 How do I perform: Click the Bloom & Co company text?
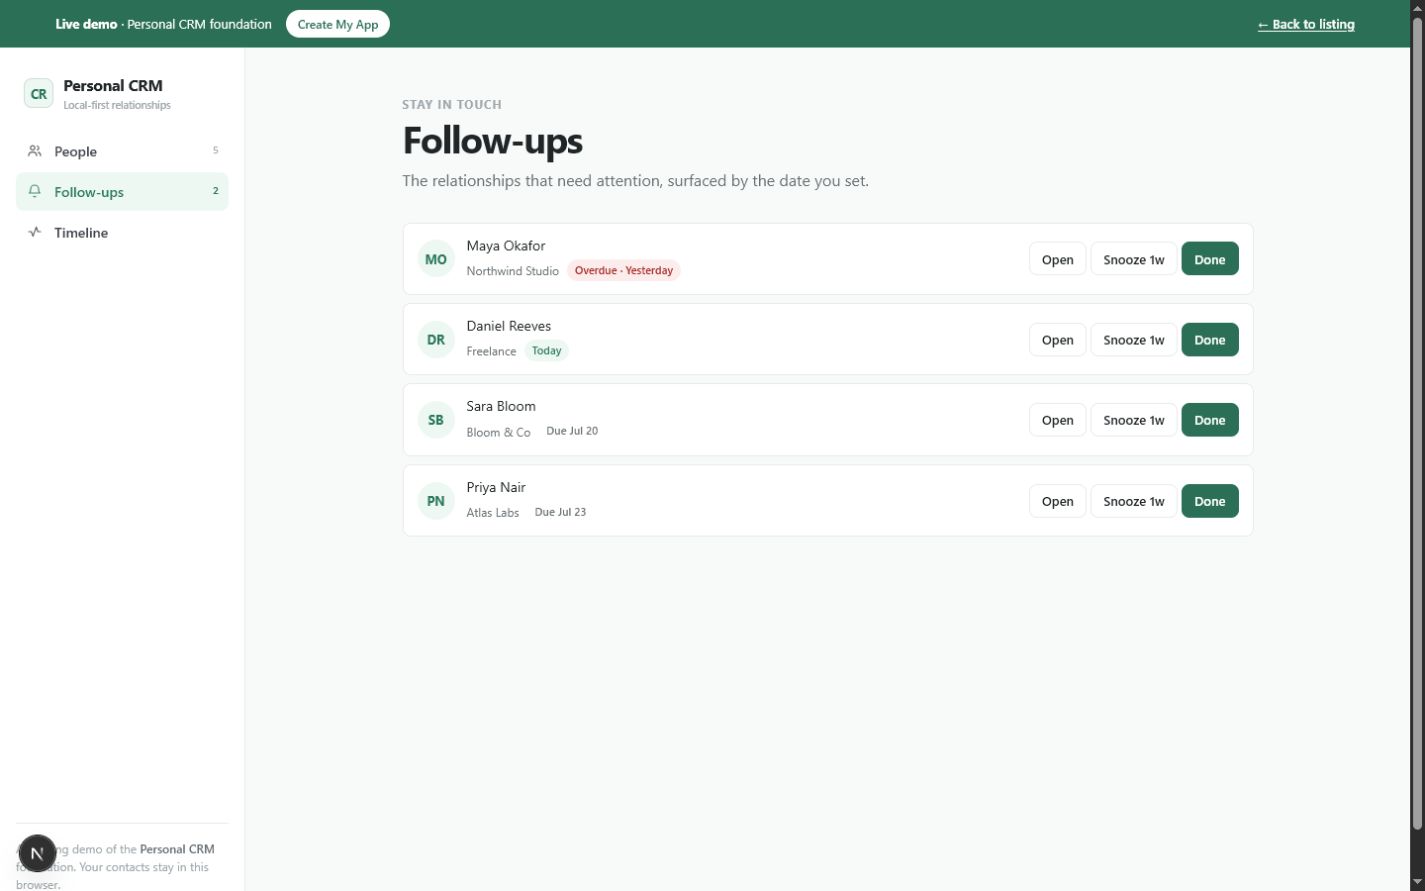tap(498, 432)
